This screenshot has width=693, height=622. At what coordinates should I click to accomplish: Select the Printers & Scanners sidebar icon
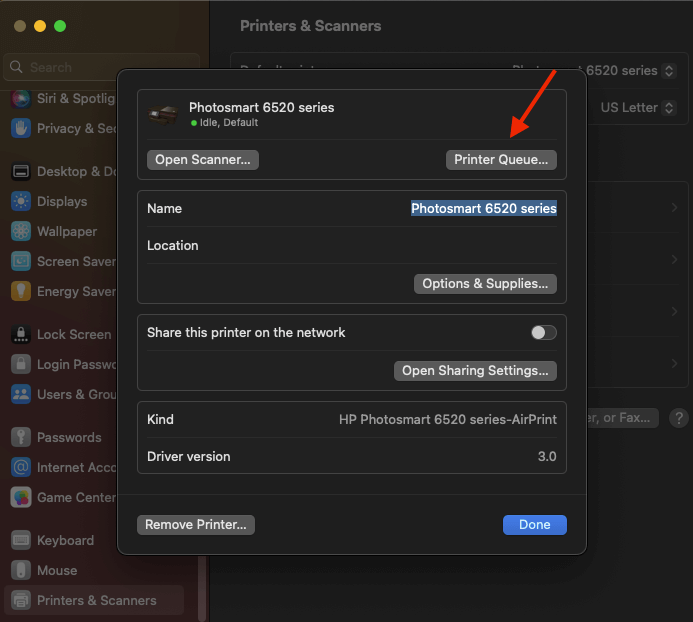21,600
